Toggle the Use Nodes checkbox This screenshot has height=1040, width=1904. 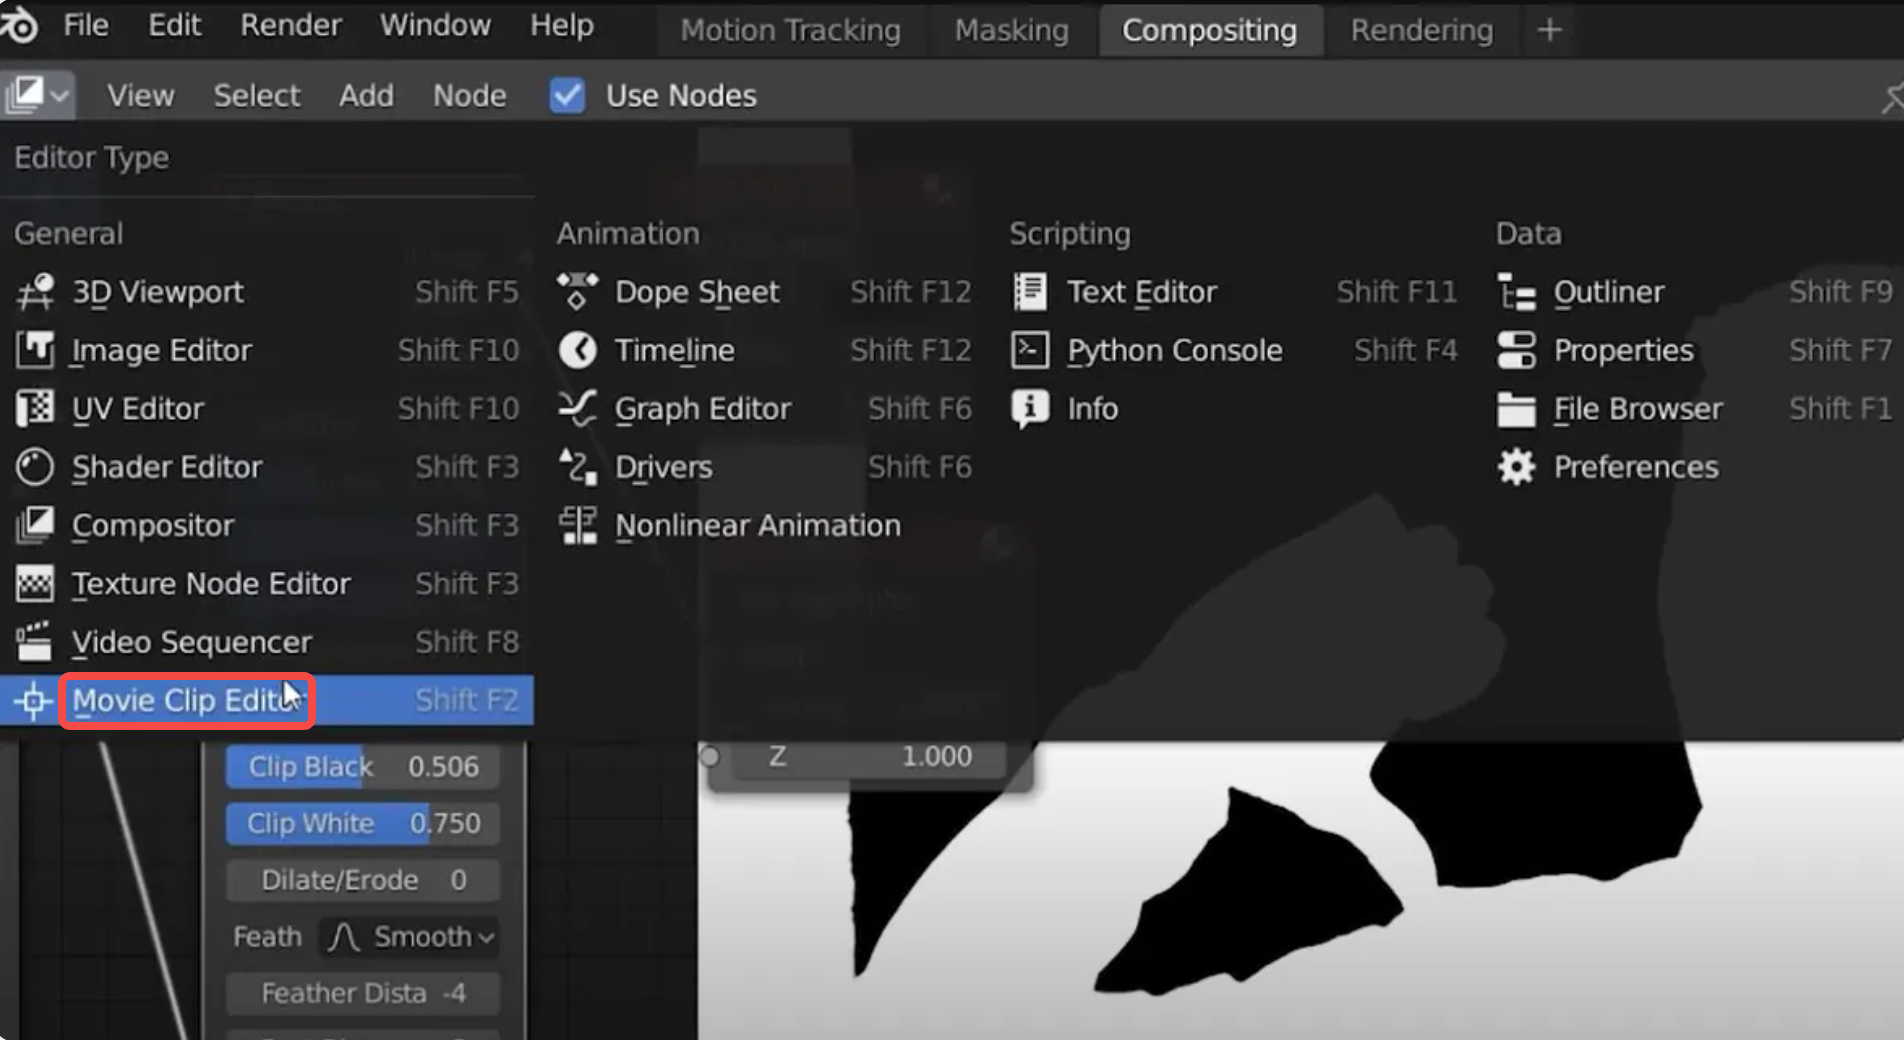click(566, 95)
